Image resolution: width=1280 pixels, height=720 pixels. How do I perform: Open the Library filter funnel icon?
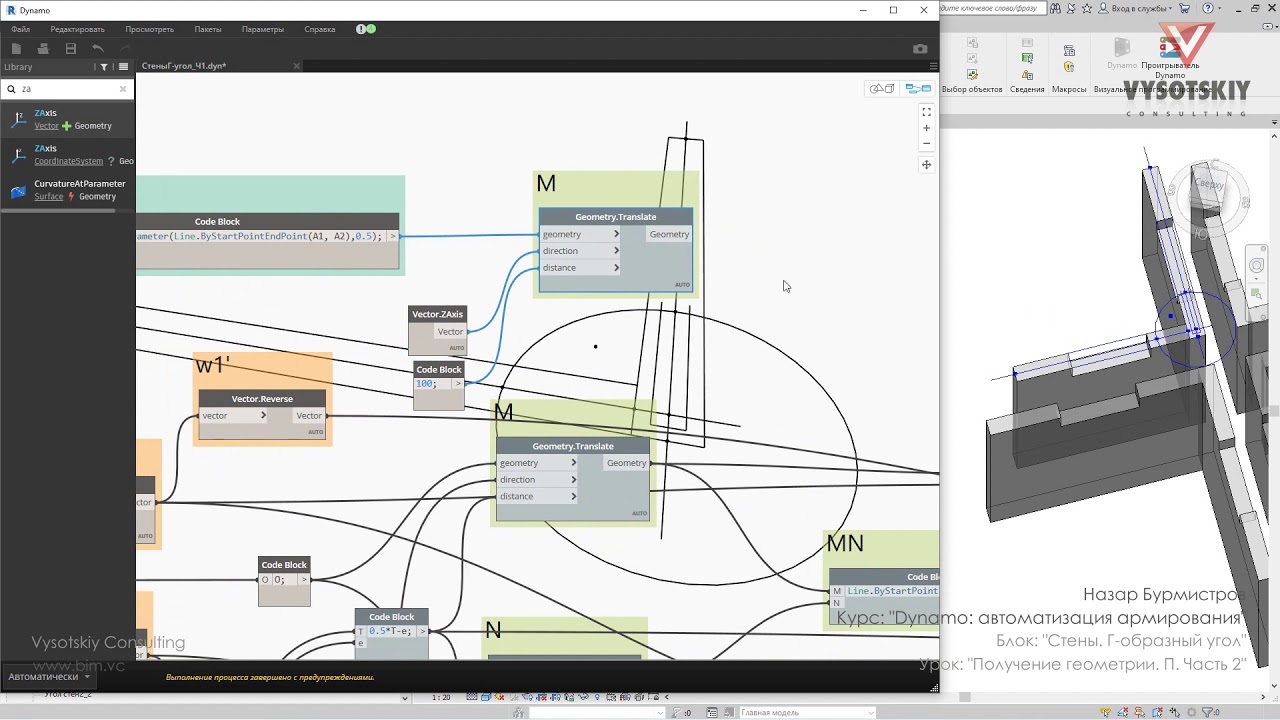104,67
